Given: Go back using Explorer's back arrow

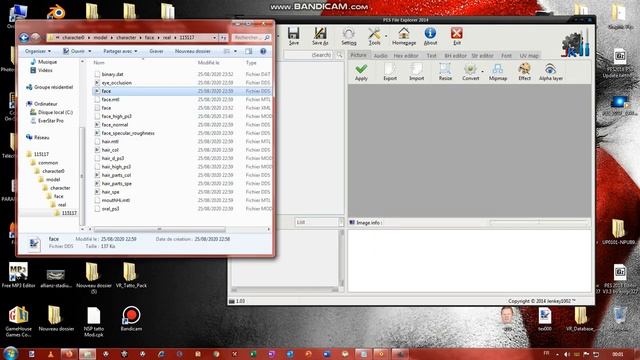Looking at the screenshot, I should click(x=24, y=38).
